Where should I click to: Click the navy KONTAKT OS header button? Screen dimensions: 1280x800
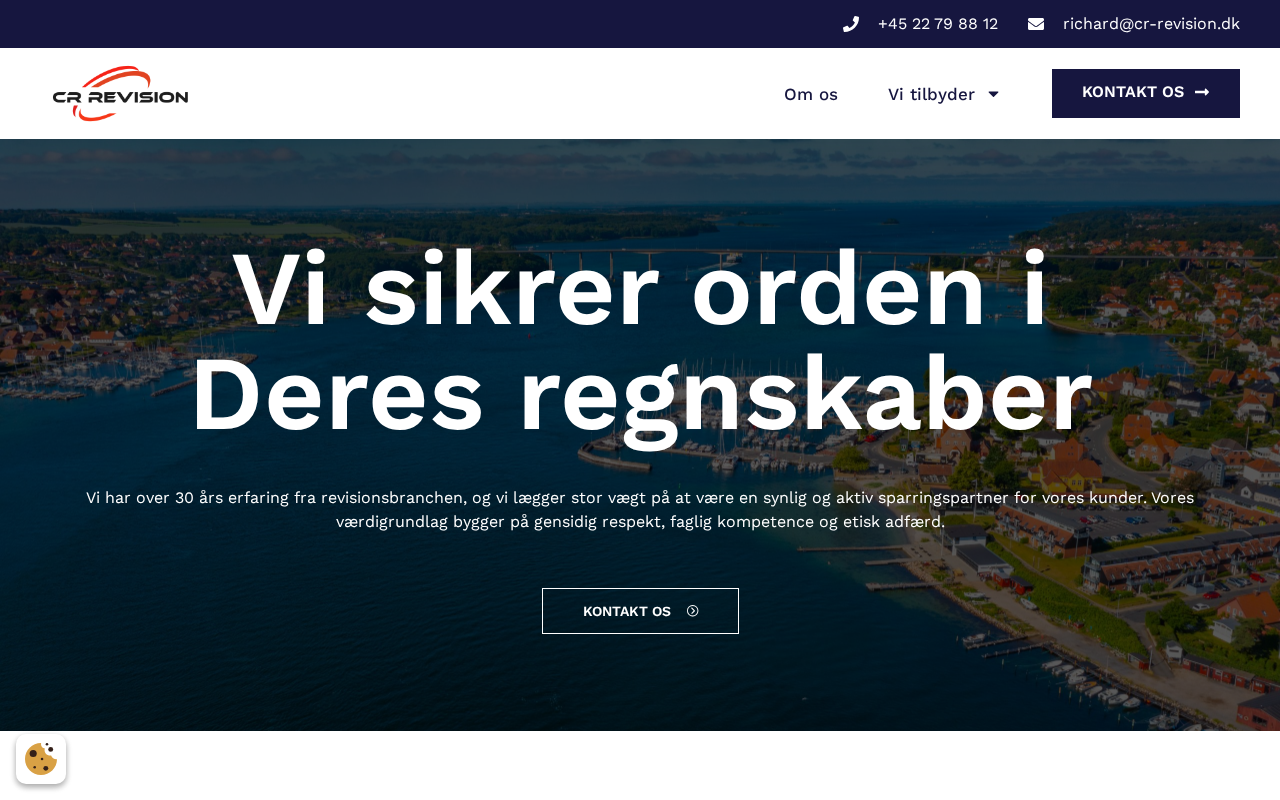point(1146,93)
